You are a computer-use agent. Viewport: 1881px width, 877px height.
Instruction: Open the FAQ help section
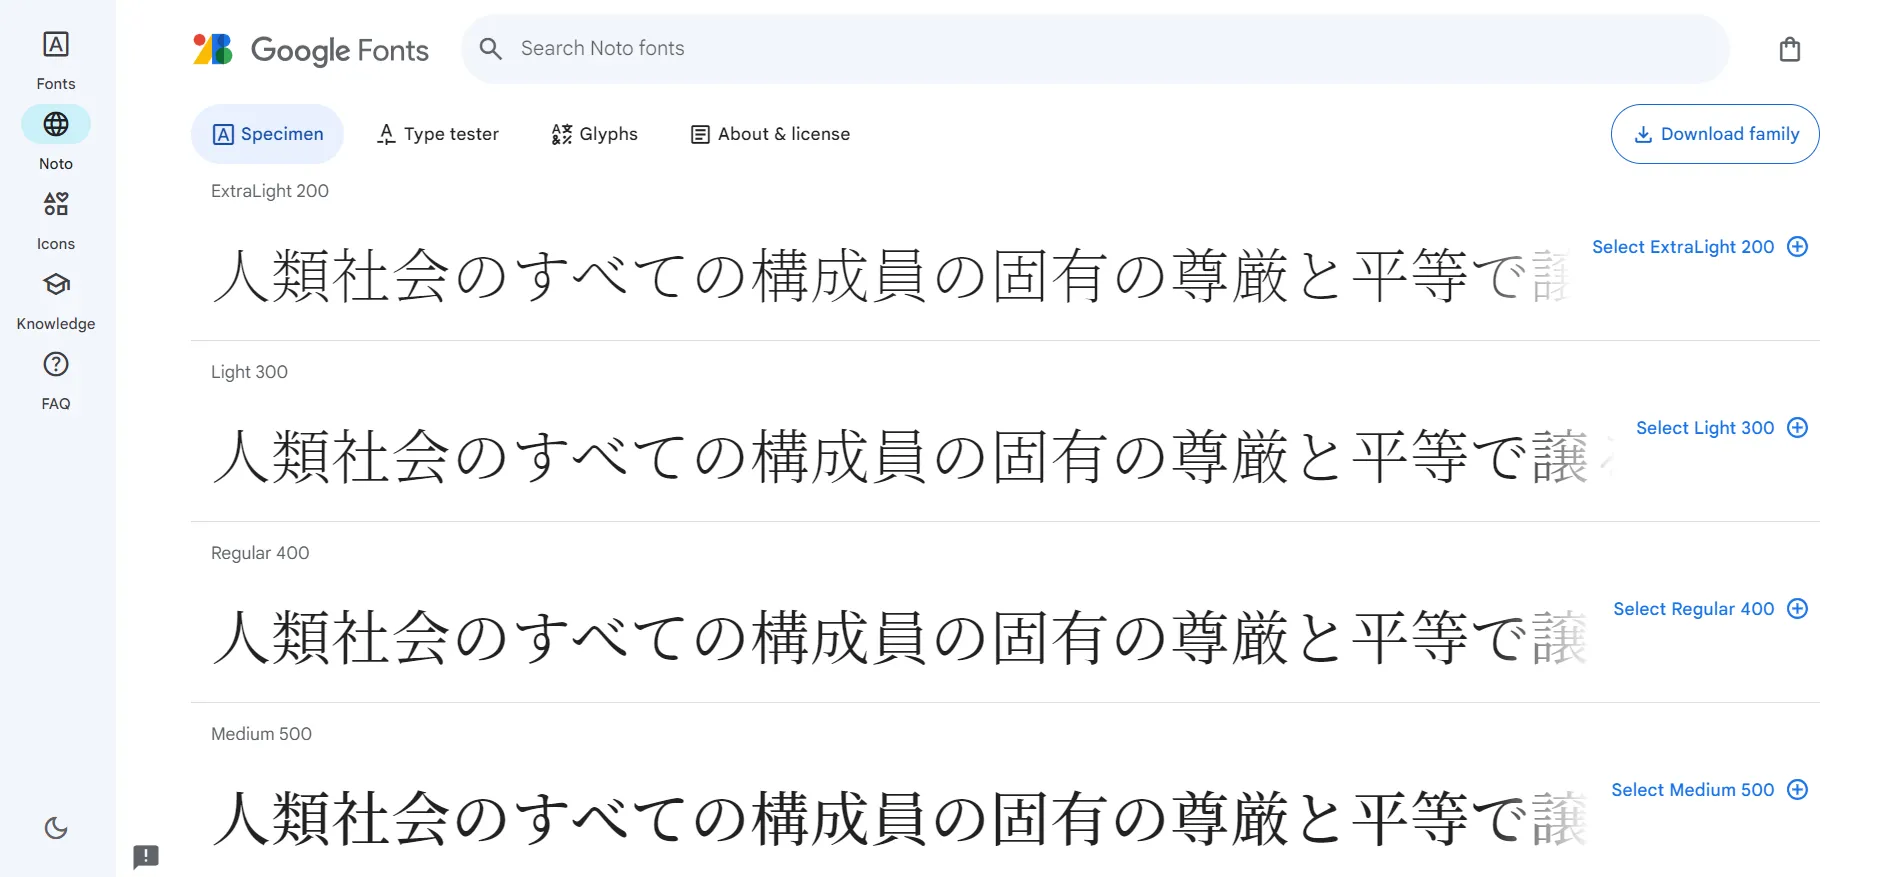tap(56, 380)
